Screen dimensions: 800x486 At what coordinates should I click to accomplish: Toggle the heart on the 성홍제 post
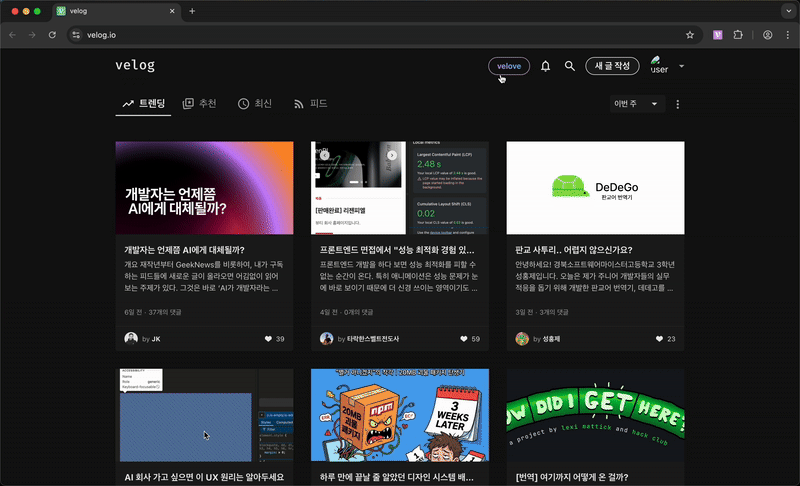click(659, 339)
